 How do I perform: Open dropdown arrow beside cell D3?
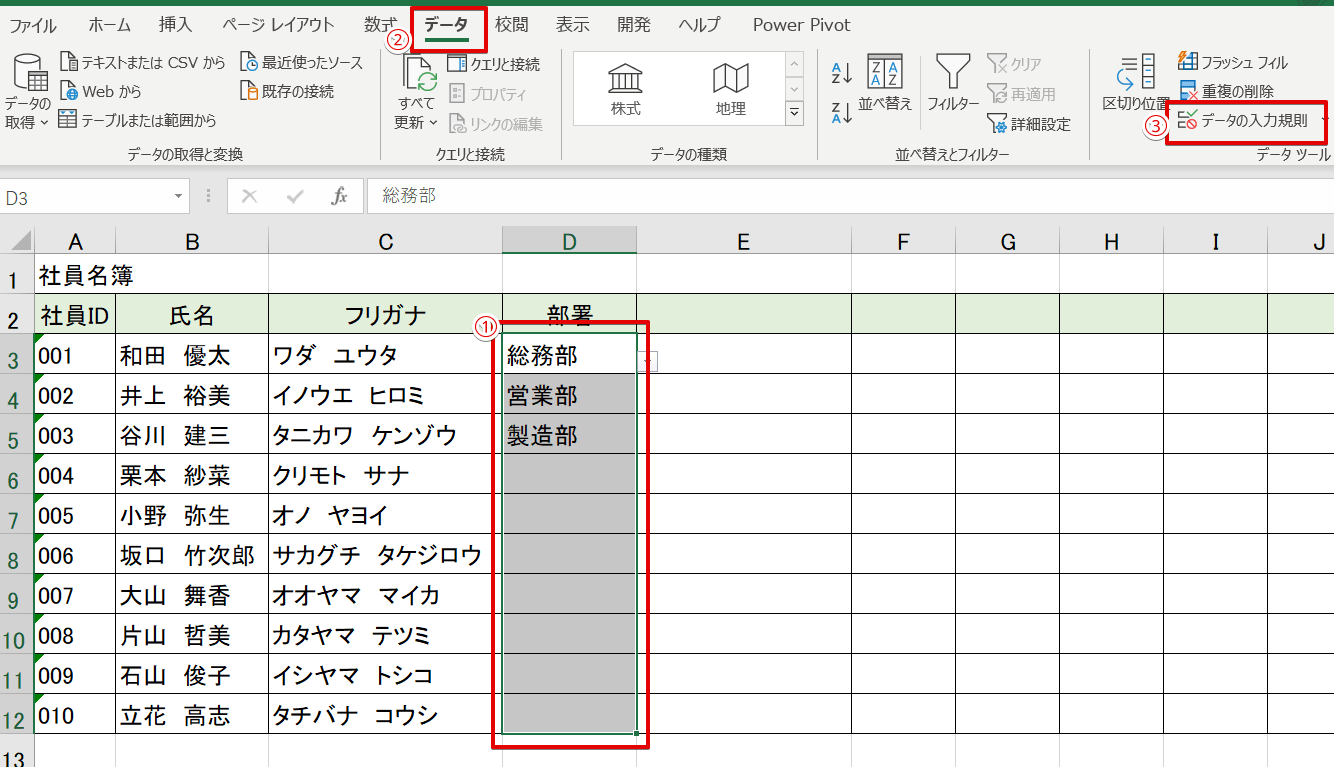click(x=649, y=361)
